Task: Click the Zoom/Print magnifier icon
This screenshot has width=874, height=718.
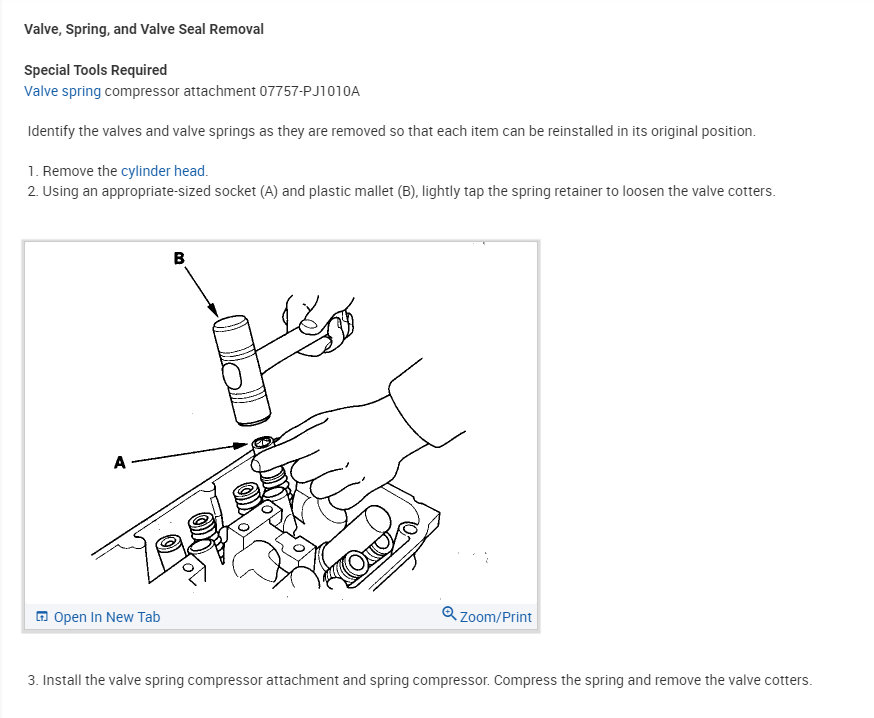Action: click(449, 614)
